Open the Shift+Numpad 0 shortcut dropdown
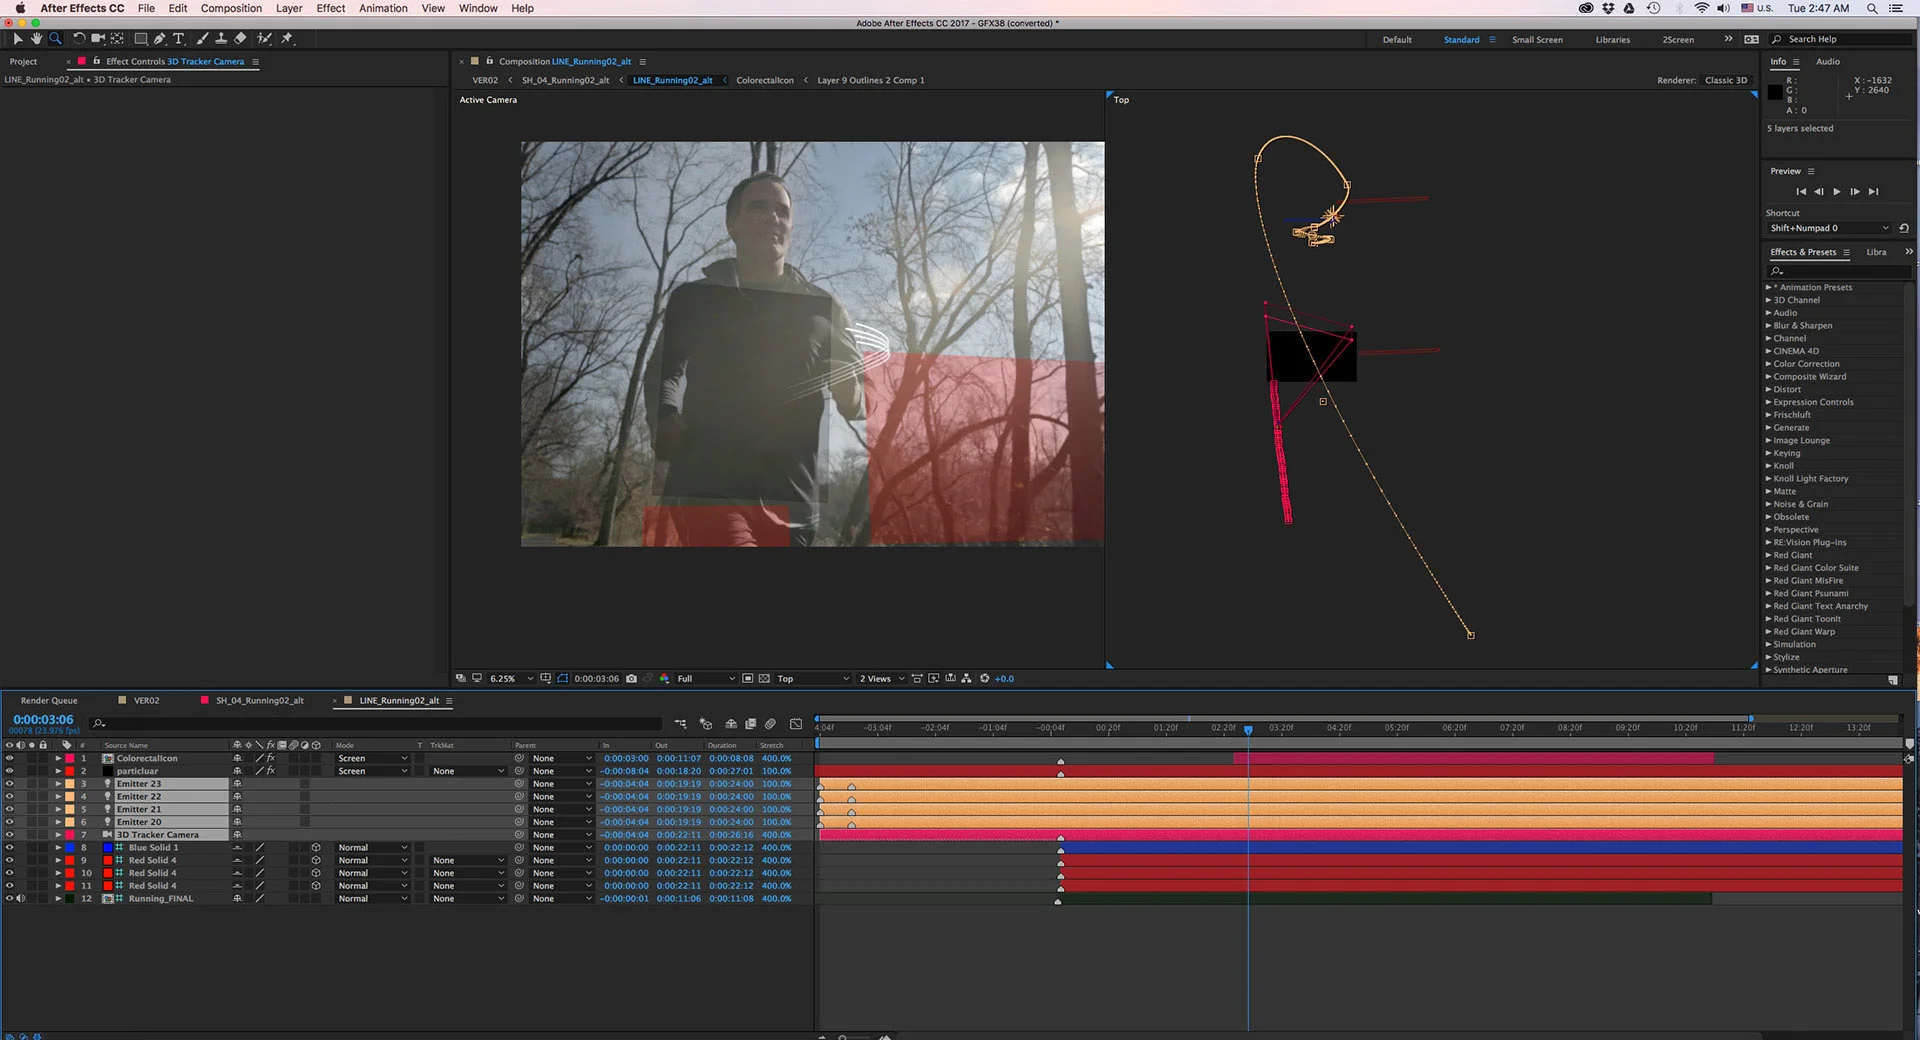This screenshot has width=1920, height=1040. pos(1830,228)
